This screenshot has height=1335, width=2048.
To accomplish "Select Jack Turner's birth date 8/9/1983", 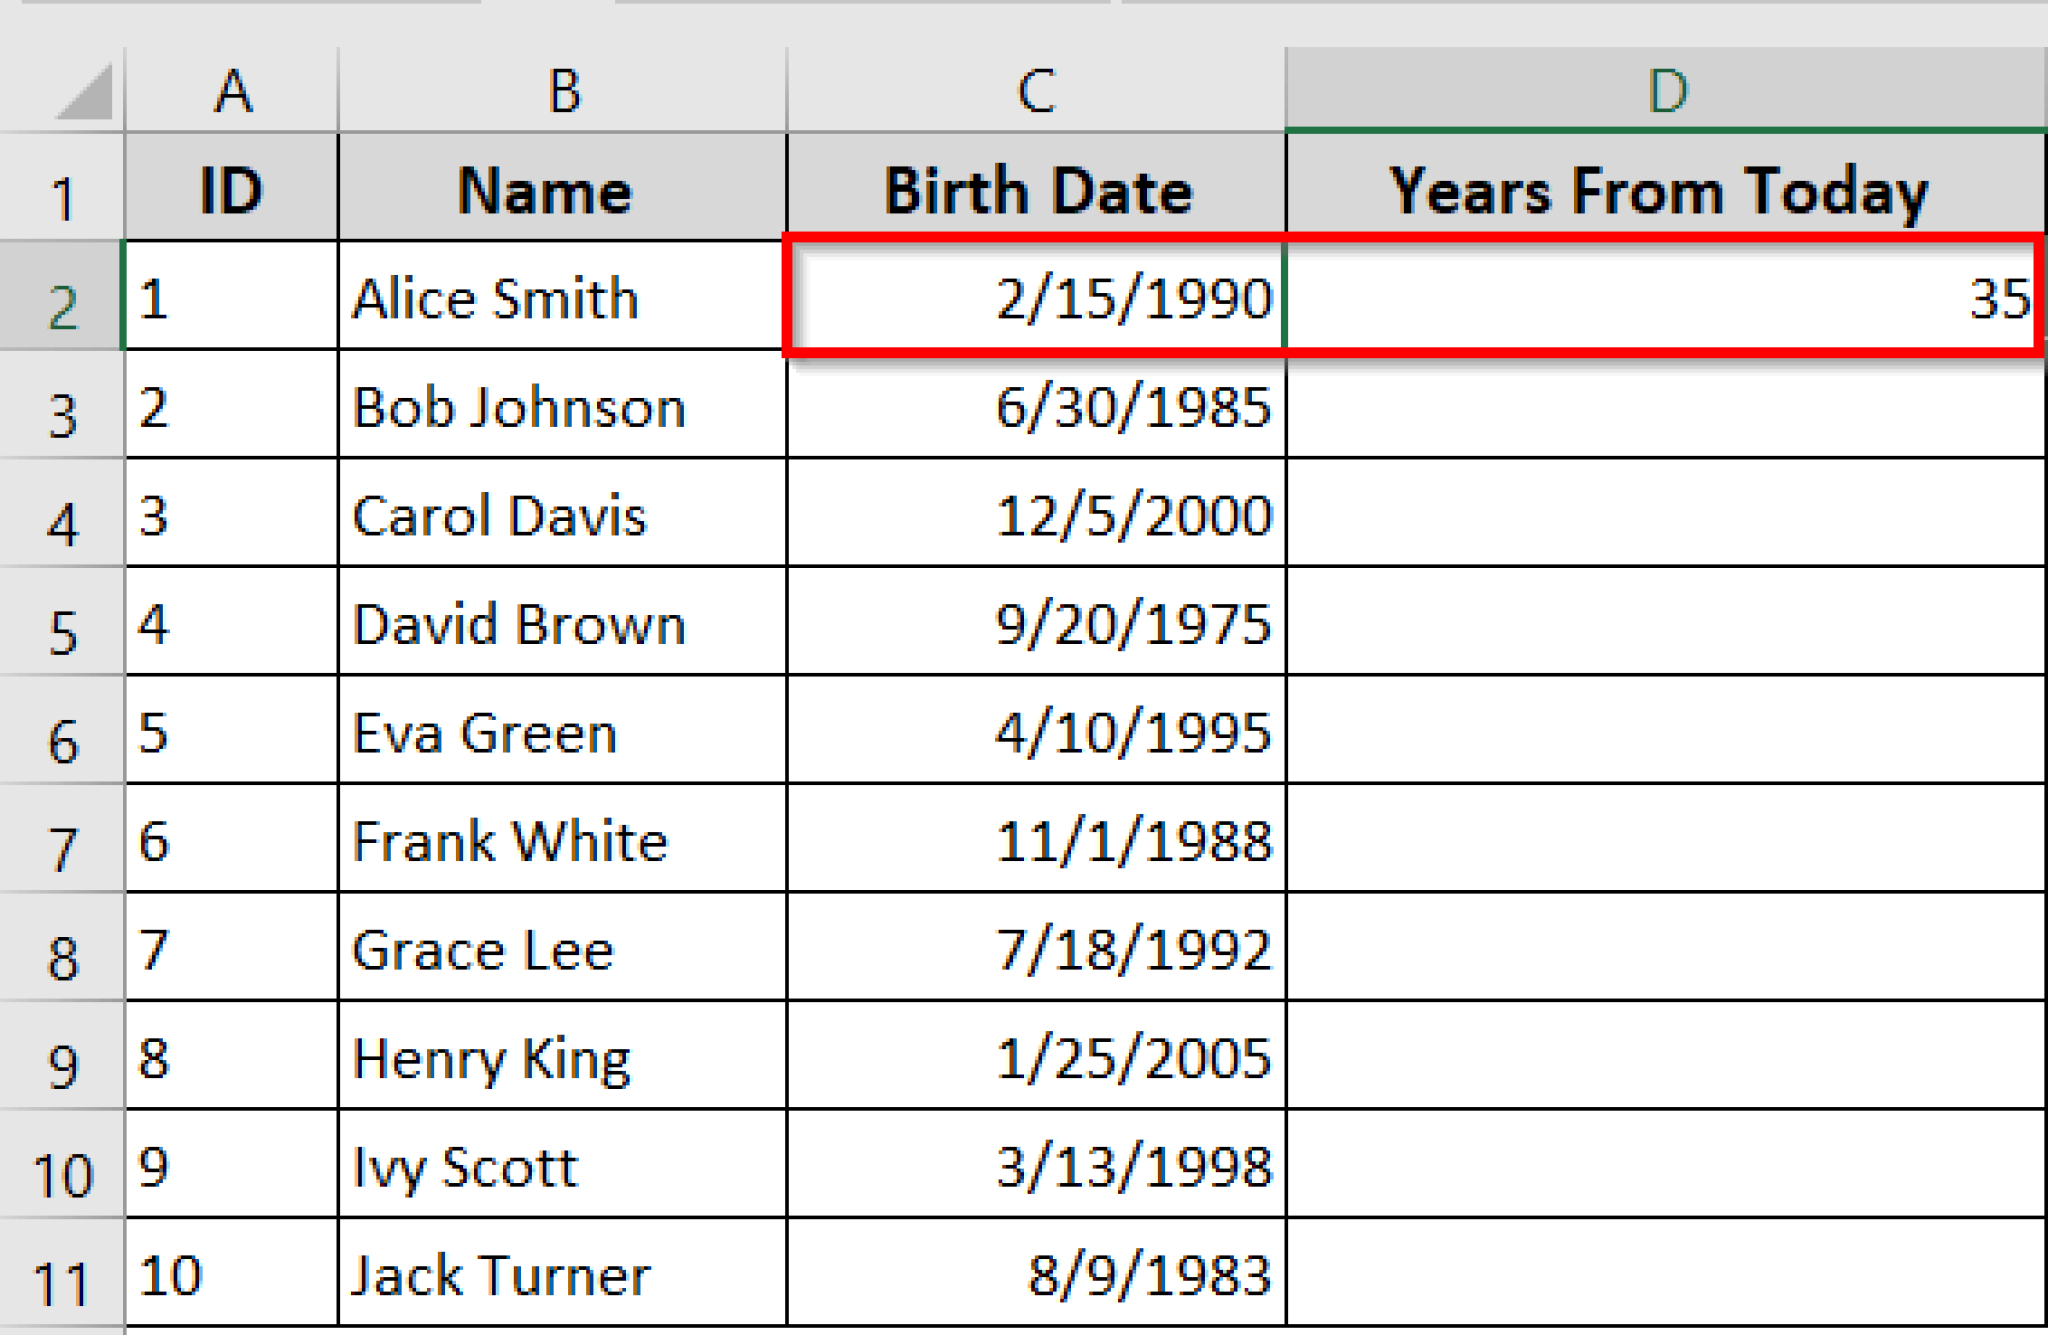I will coord(1037,1275).
